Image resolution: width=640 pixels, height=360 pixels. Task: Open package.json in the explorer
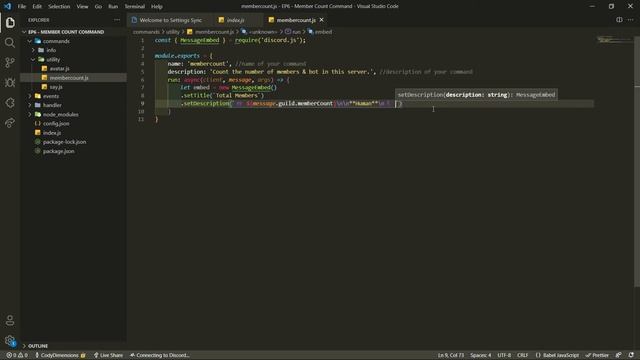click(x=58, y=151)
